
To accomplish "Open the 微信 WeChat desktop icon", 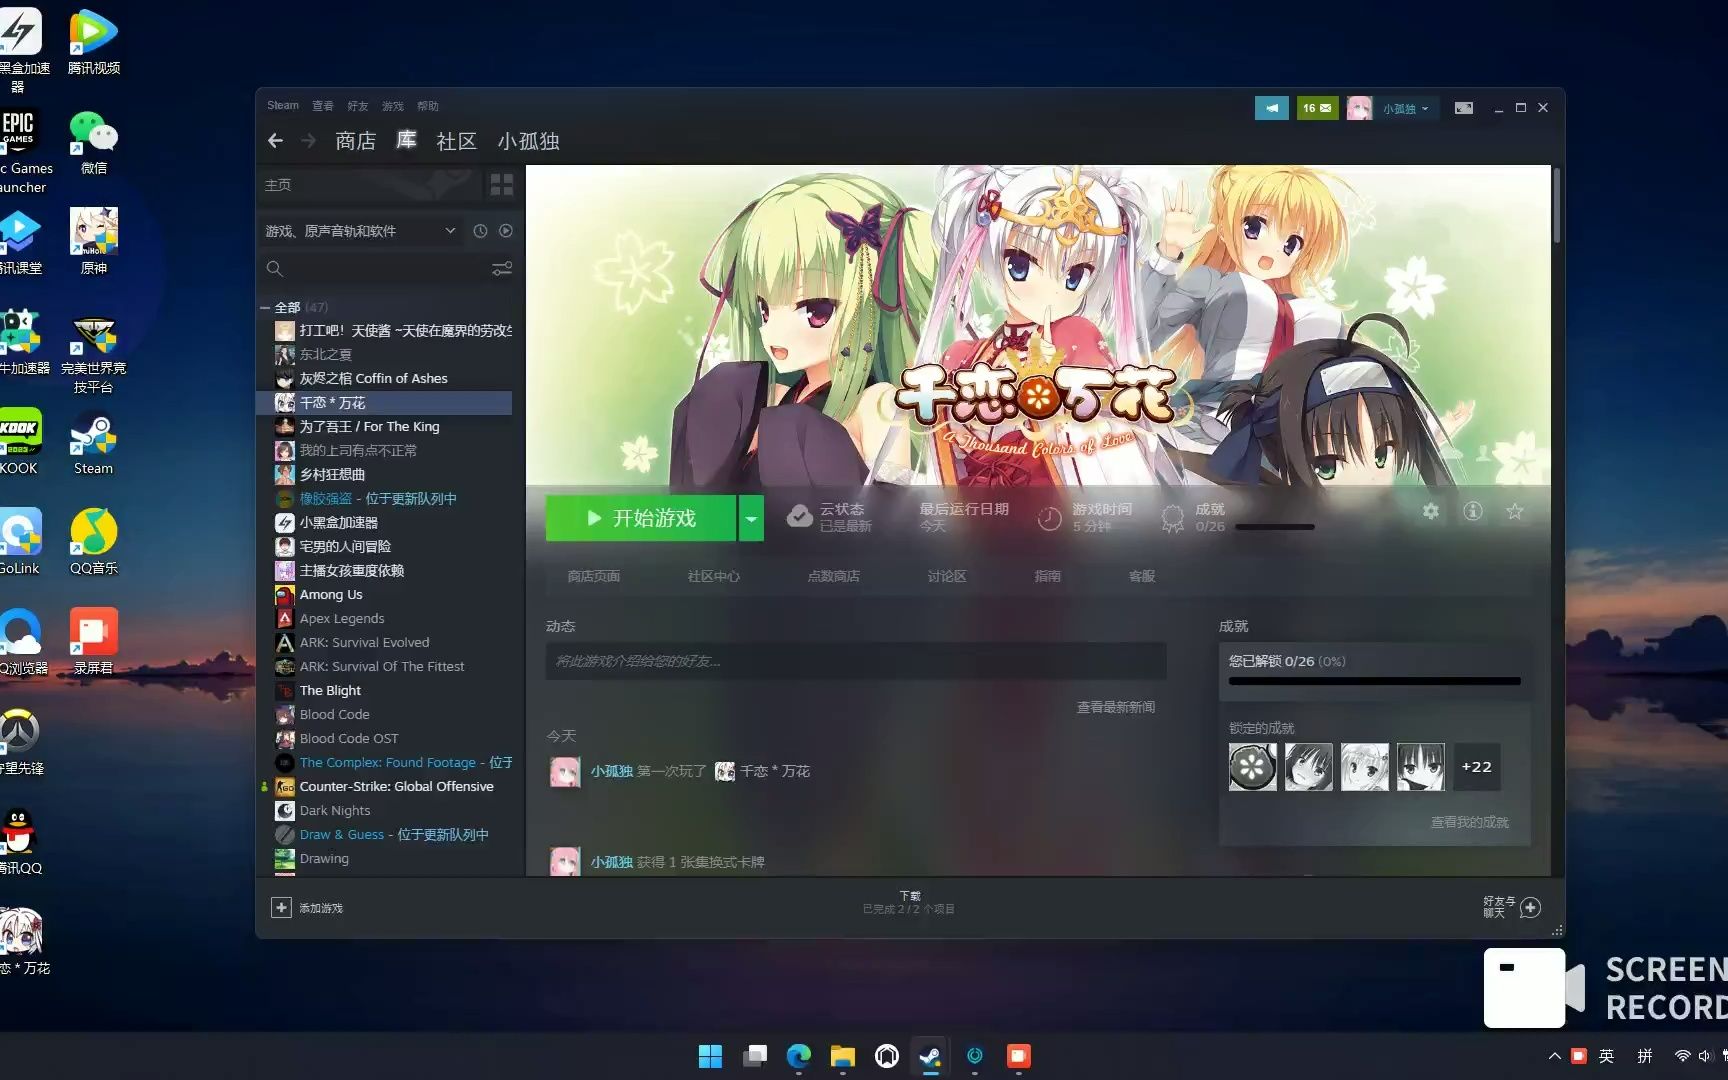I will point(93,144).
